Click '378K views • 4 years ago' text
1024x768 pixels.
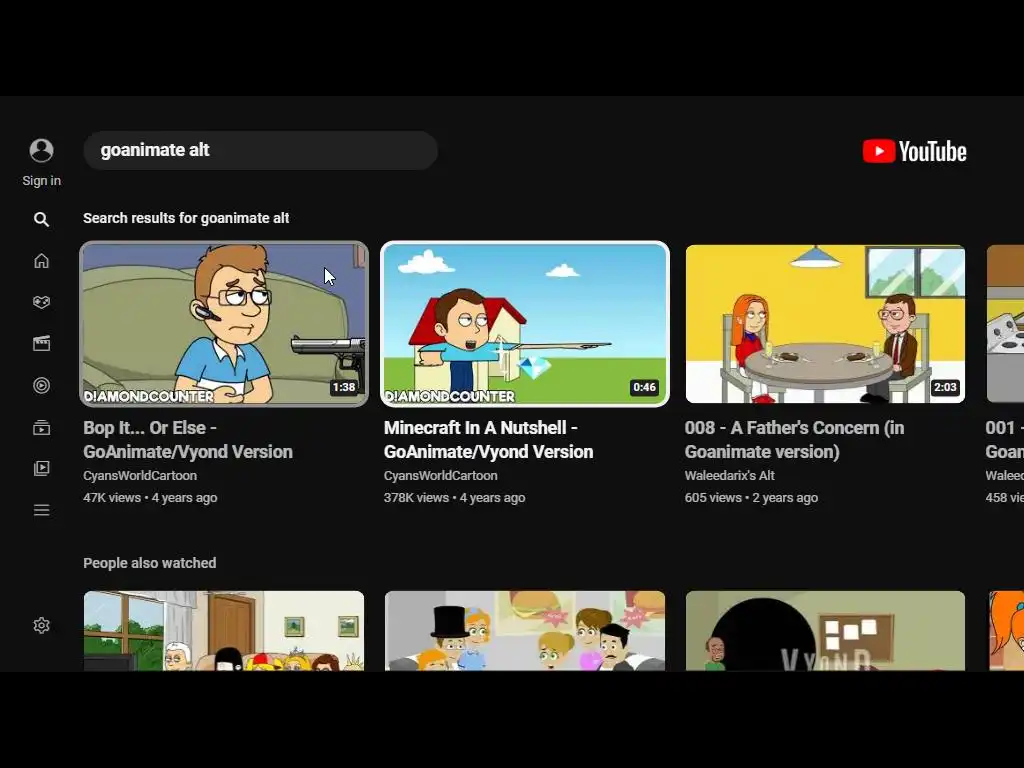pyautogui.click(x=455, y=498)
